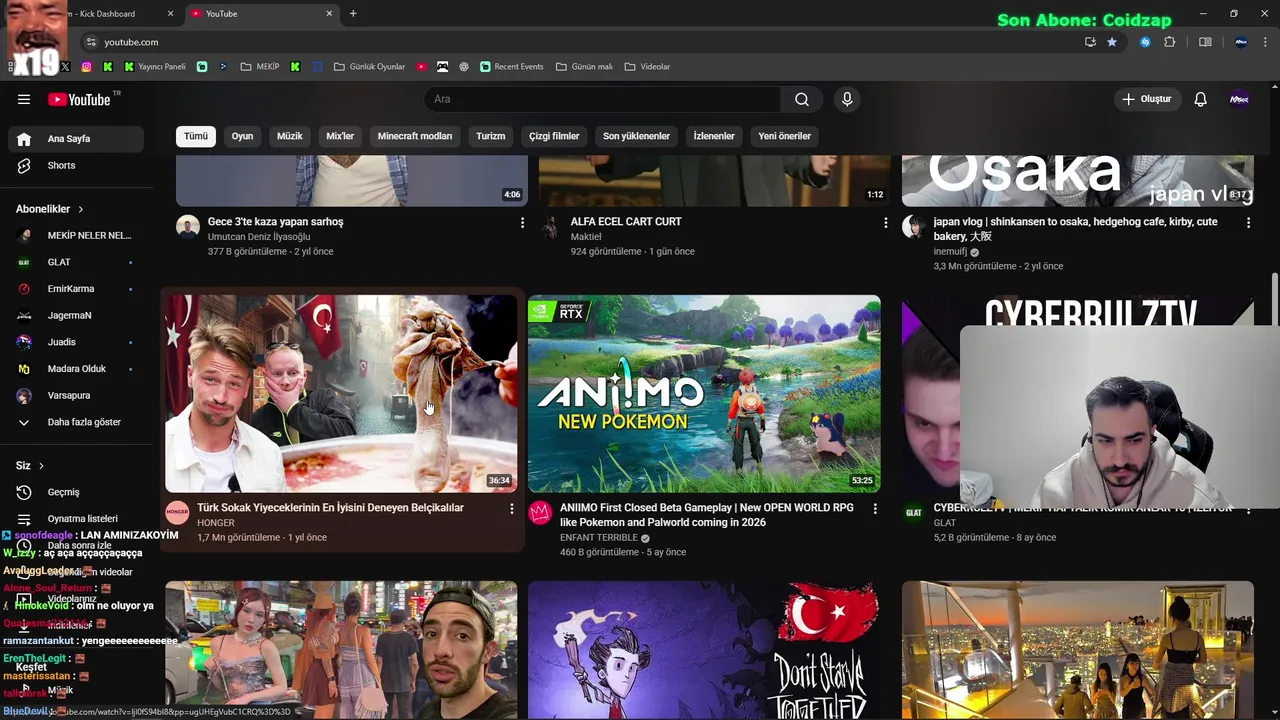This screenshot has width=1280, height=720.
Task: Open the ENFANT TERRIBLE channel avatar
Action: pyautogui.click(x=540, y=513)
